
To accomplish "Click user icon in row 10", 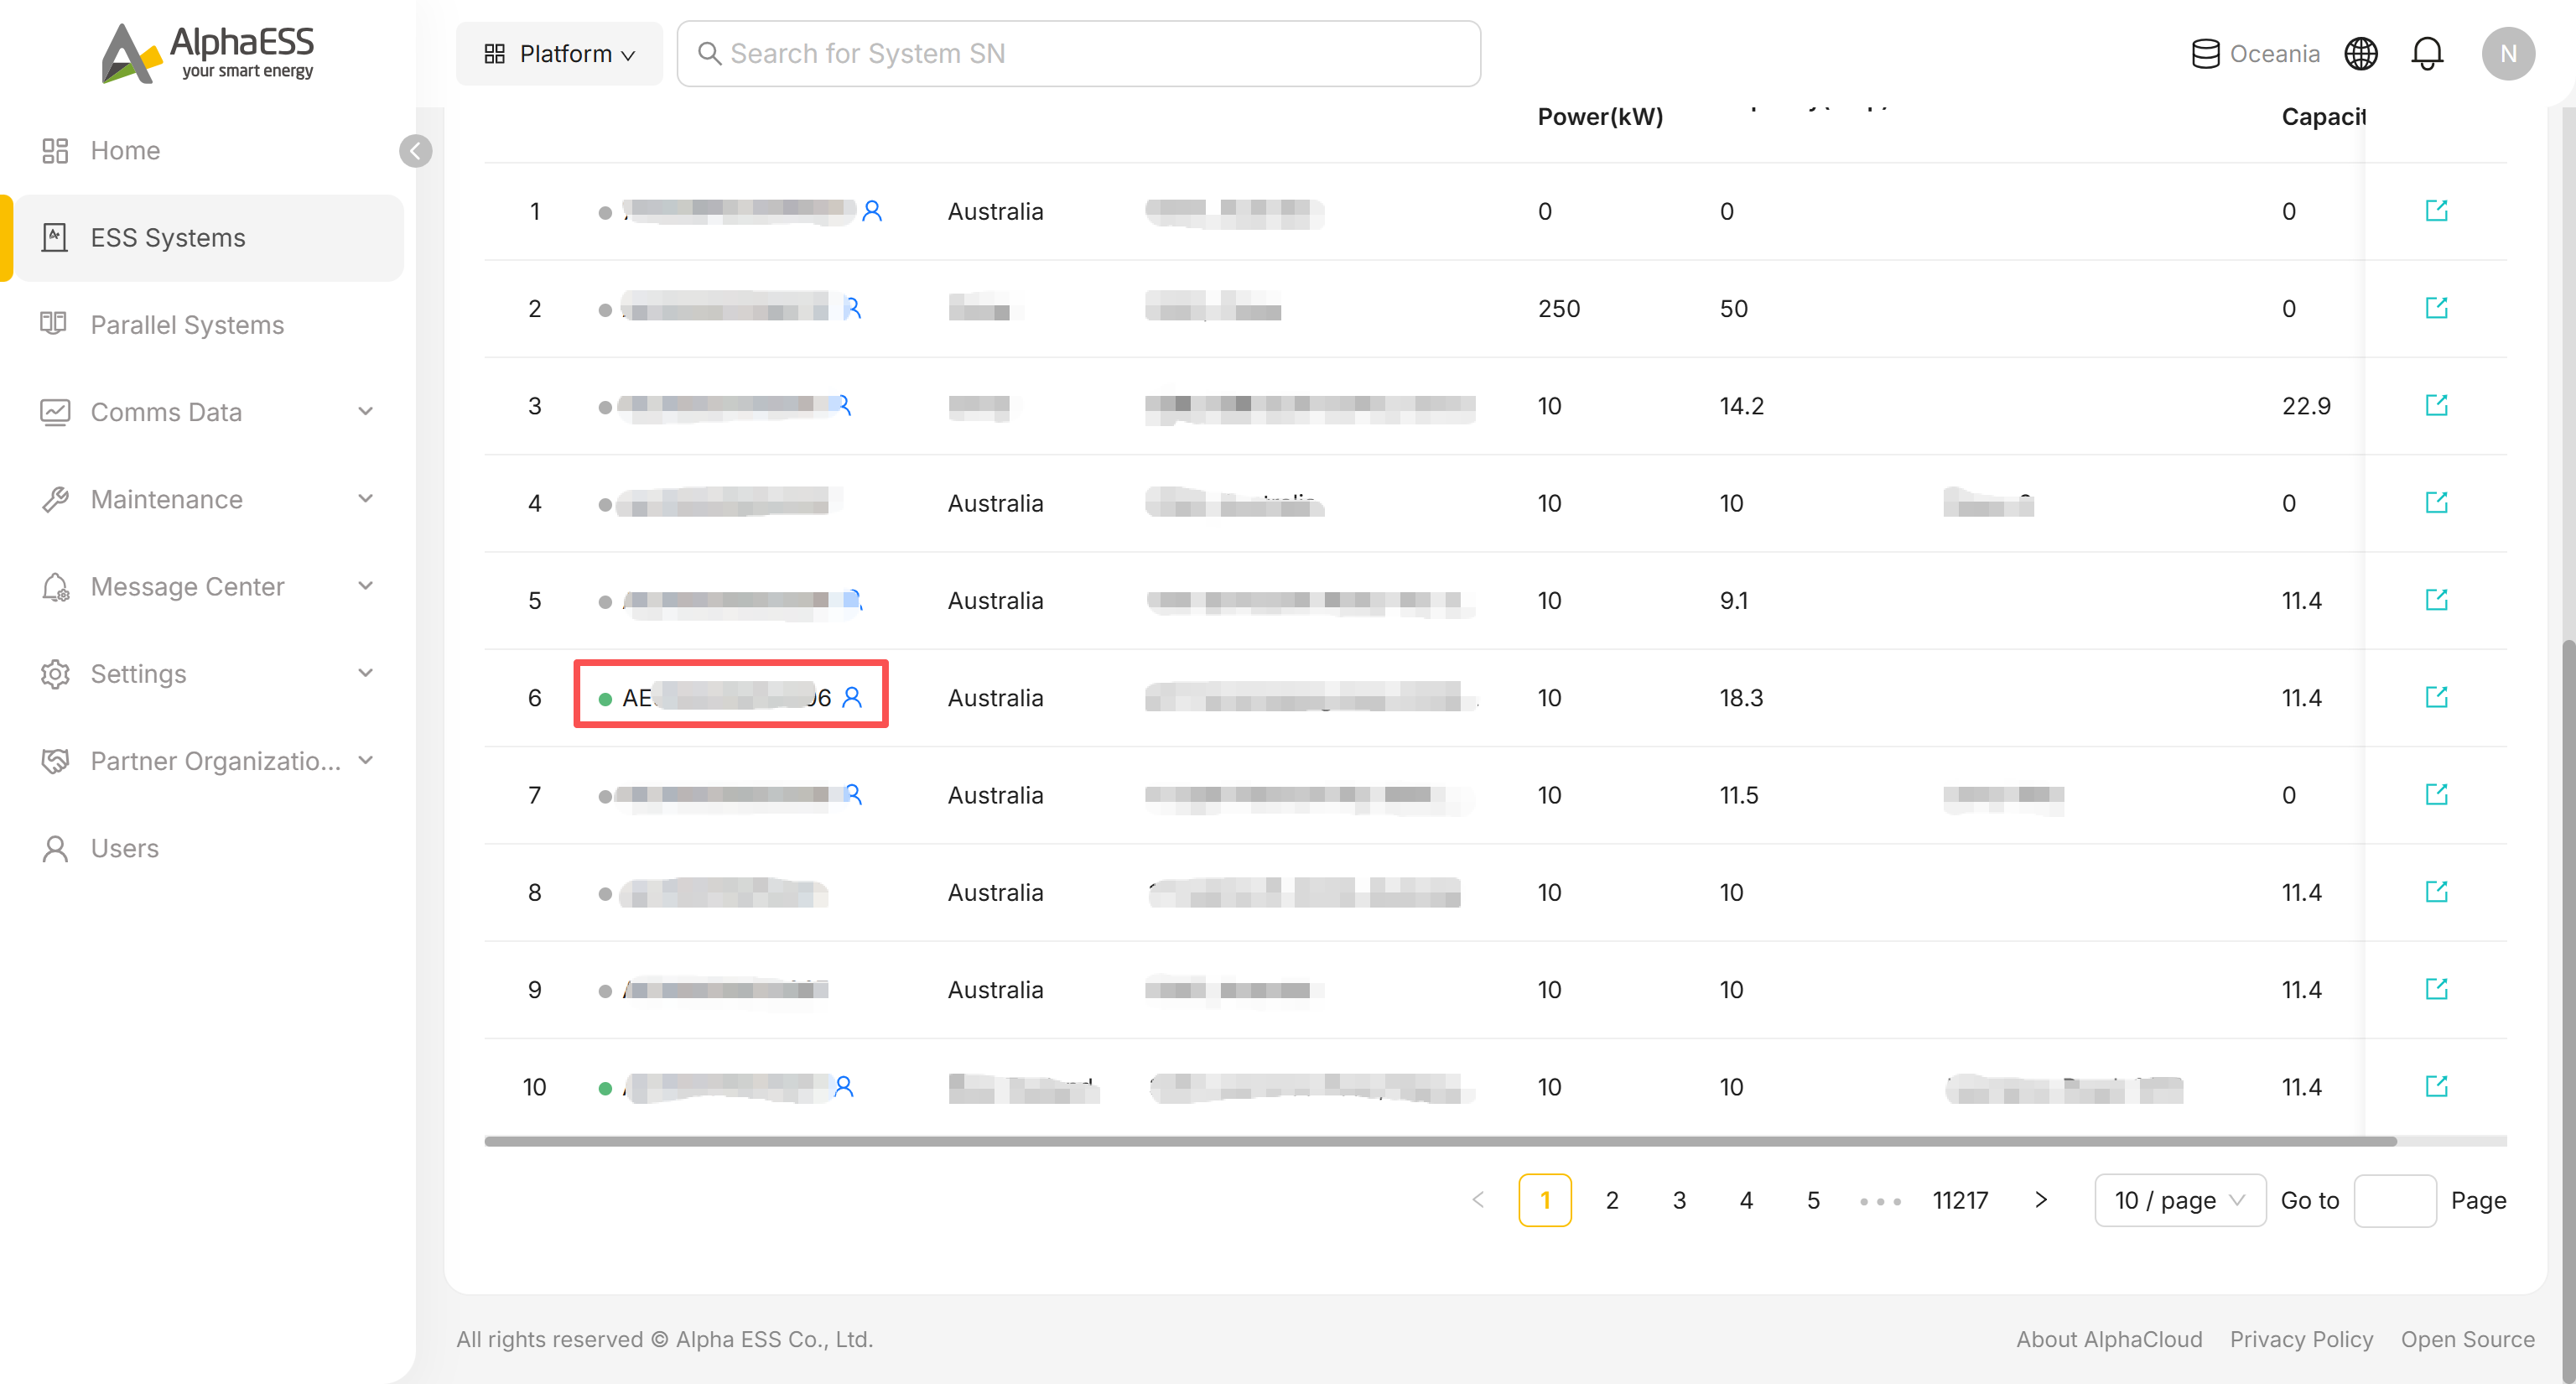I will coord(844,1086).
